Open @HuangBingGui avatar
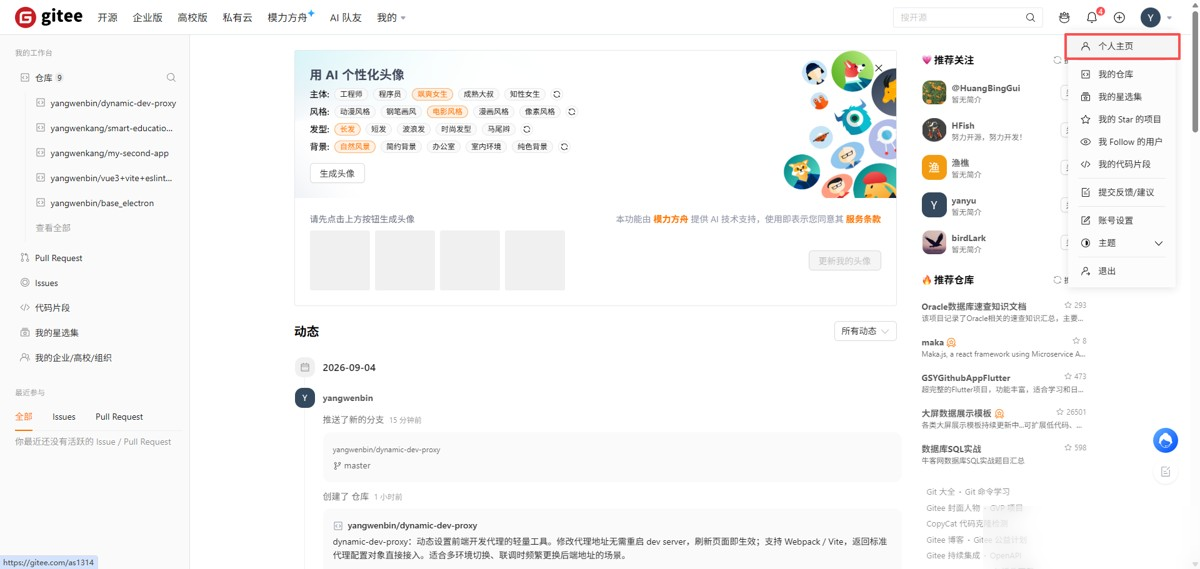Screen dimensions: 1200x569 point(934,93)
